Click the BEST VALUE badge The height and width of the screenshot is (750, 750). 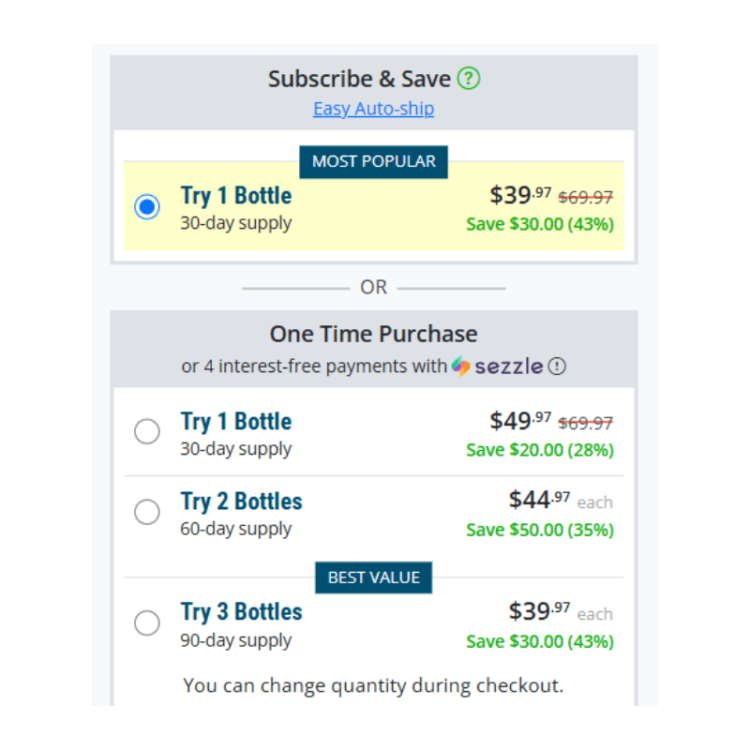point(374,577)
